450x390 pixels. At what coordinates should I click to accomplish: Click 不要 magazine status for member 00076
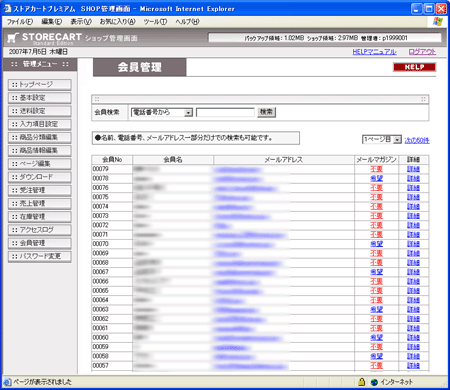point(376,188)
